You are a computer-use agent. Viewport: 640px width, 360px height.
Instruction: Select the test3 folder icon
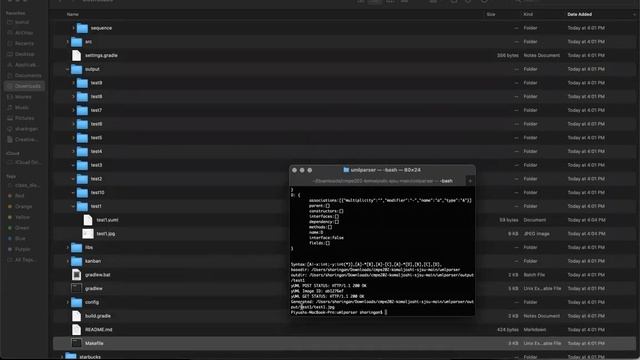click(x=82, y=165)
